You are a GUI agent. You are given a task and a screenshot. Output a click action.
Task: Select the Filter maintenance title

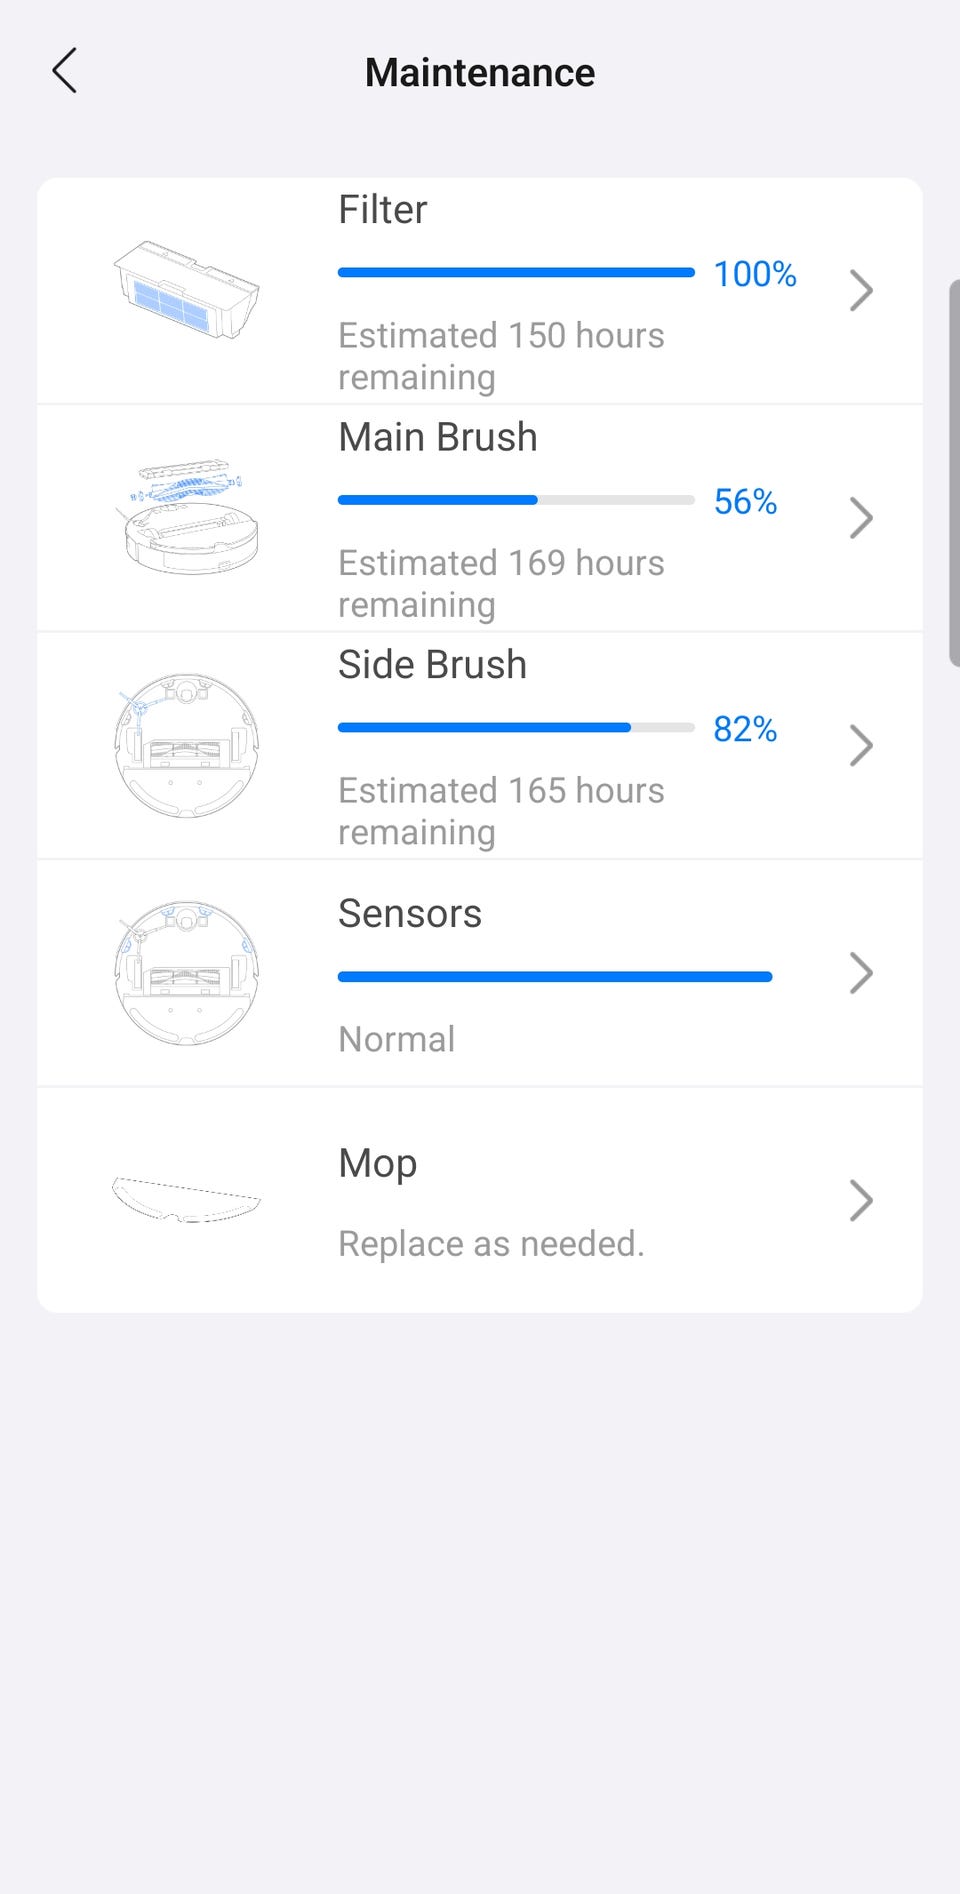coord(382,210)
